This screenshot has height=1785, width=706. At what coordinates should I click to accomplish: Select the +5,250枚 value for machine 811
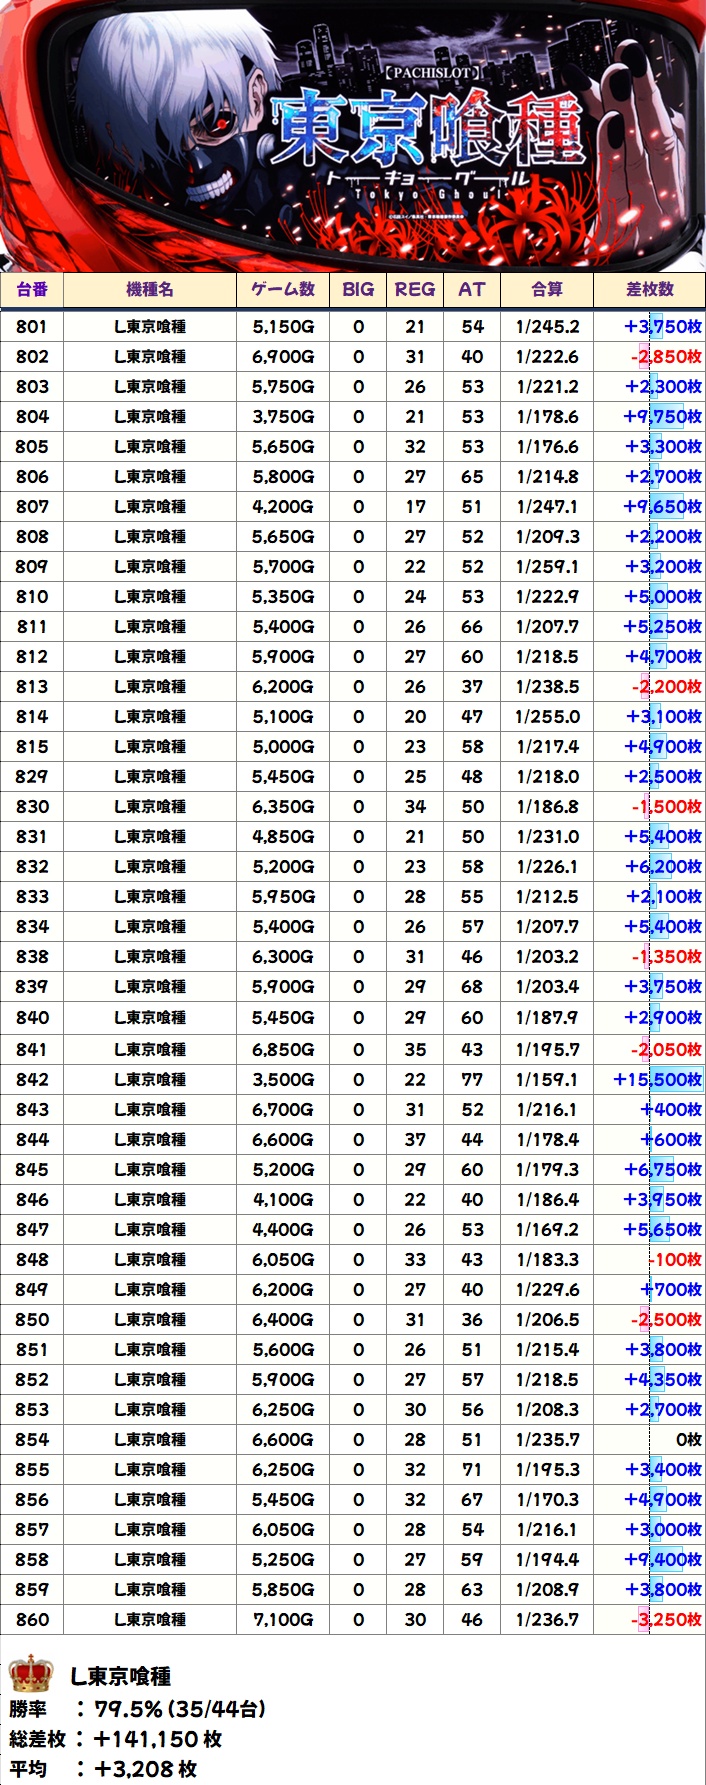click(x=663, y=626)
